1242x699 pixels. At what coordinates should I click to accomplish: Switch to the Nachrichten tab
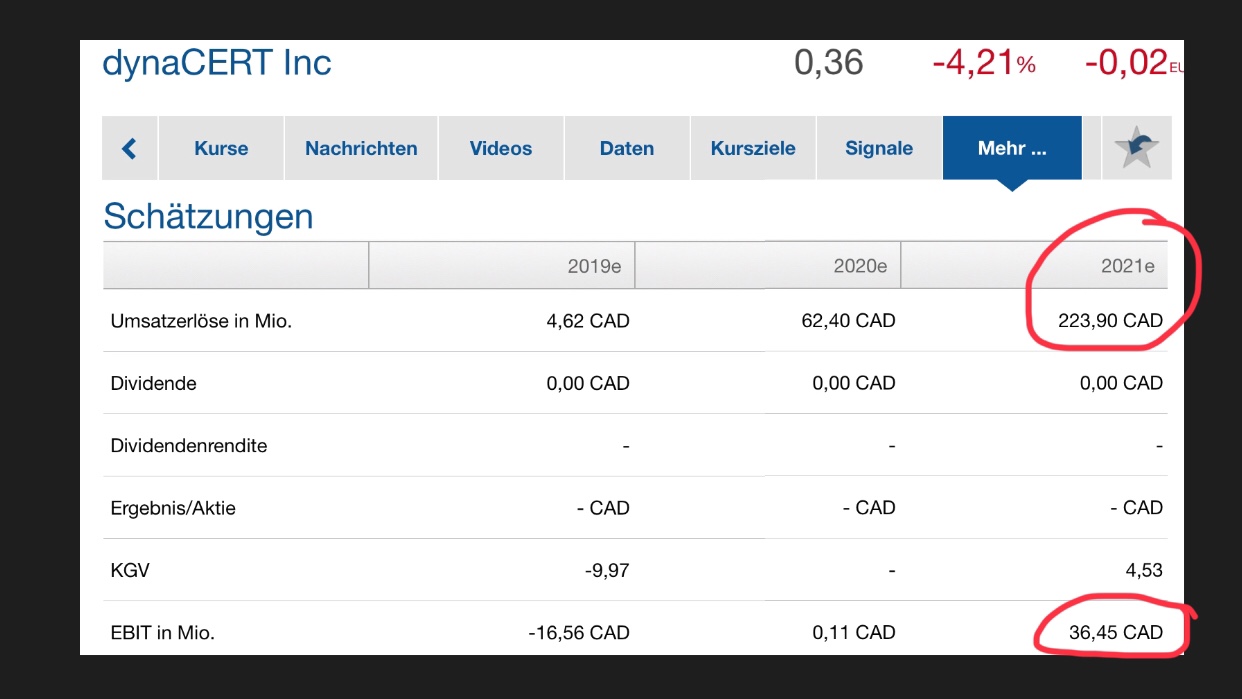click(361, 148)
